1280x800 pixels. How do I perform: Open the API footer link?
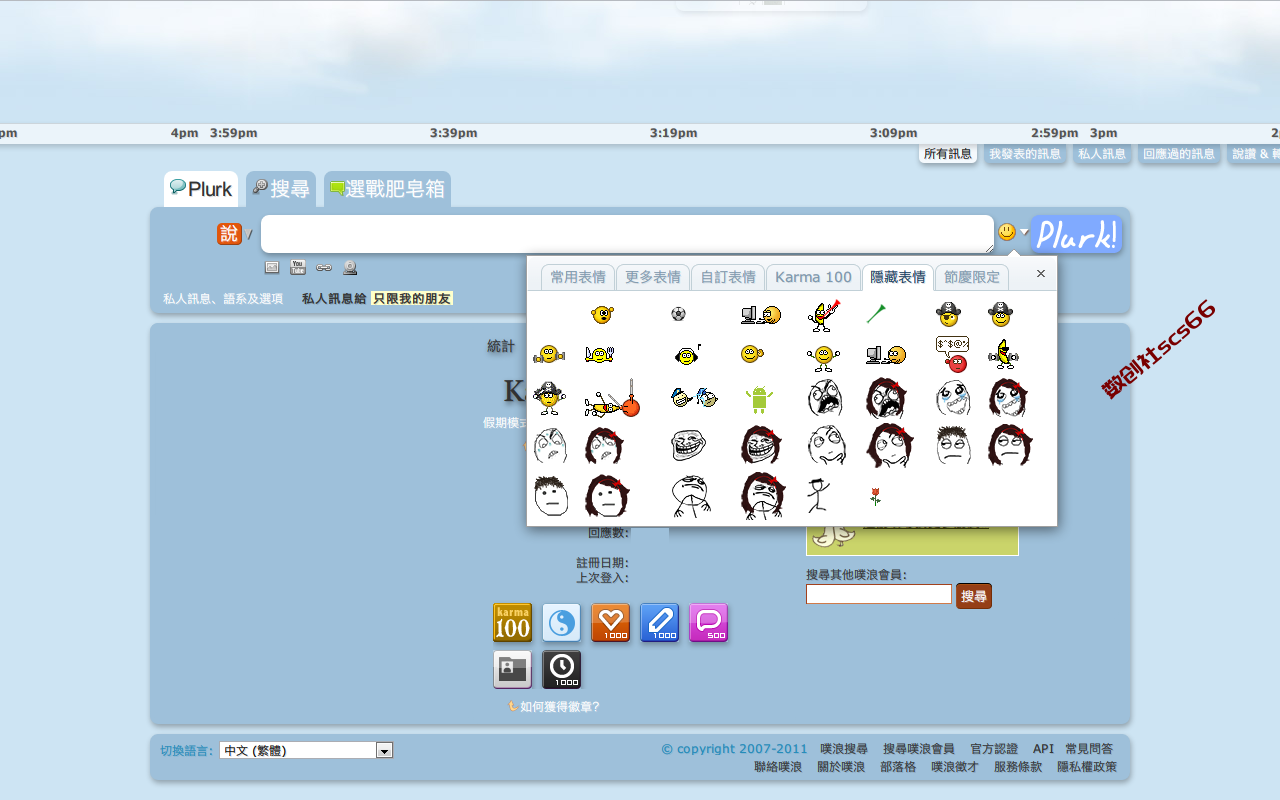pyautogui.click(x=1043, y=748)
